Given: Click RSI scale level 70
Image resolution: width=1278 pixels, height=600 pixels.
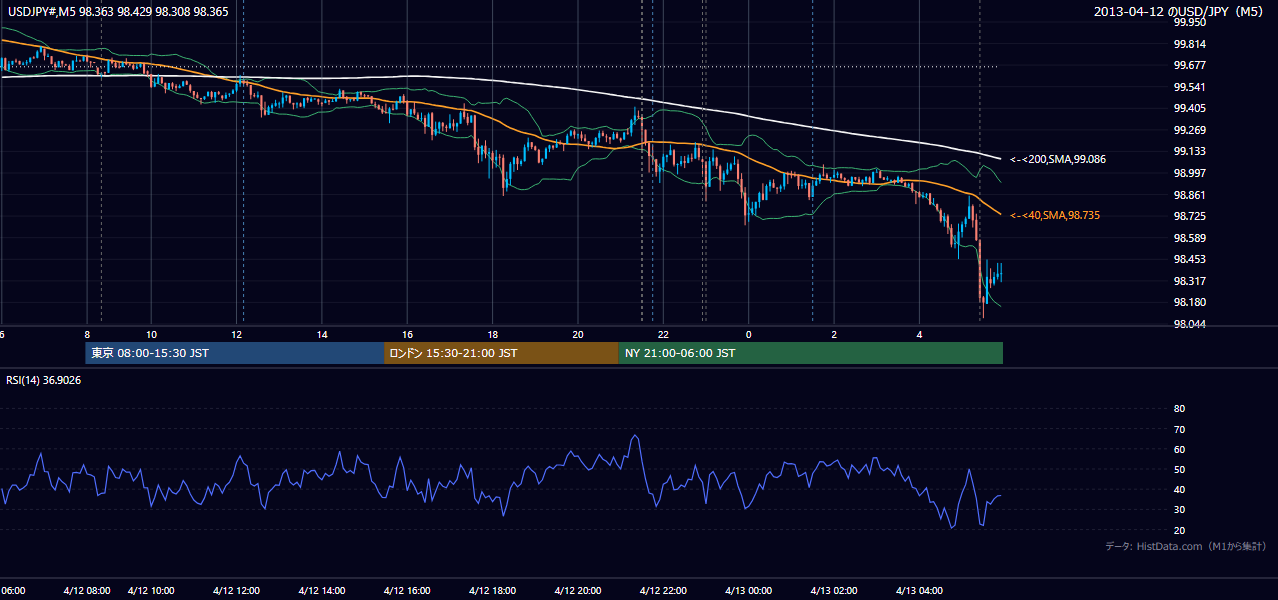Looking at the screenshot, I should tap(1179, 429).
